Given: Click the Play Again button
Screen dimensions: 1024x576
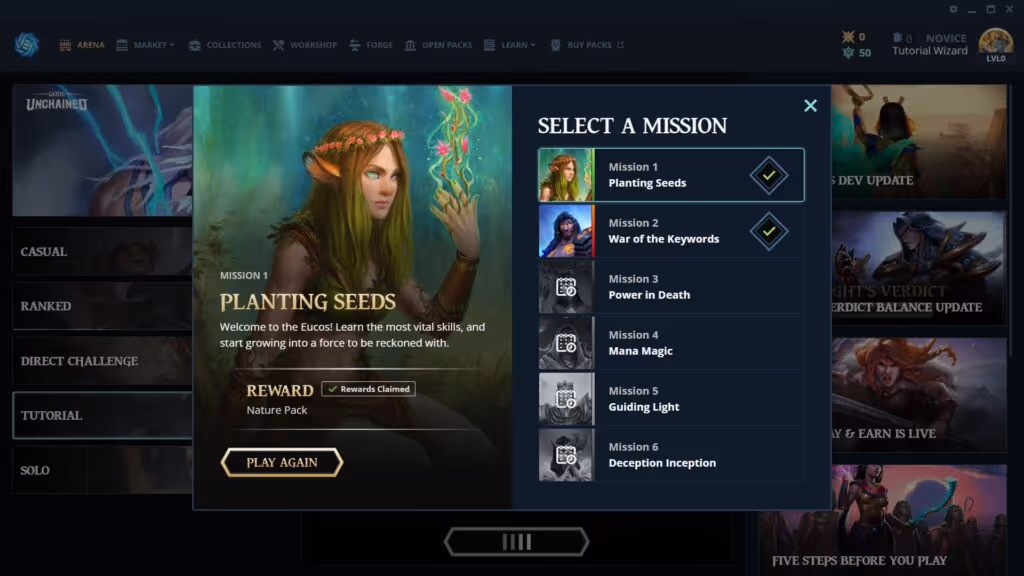Looking at the screenshot, I should click(281, 462).
